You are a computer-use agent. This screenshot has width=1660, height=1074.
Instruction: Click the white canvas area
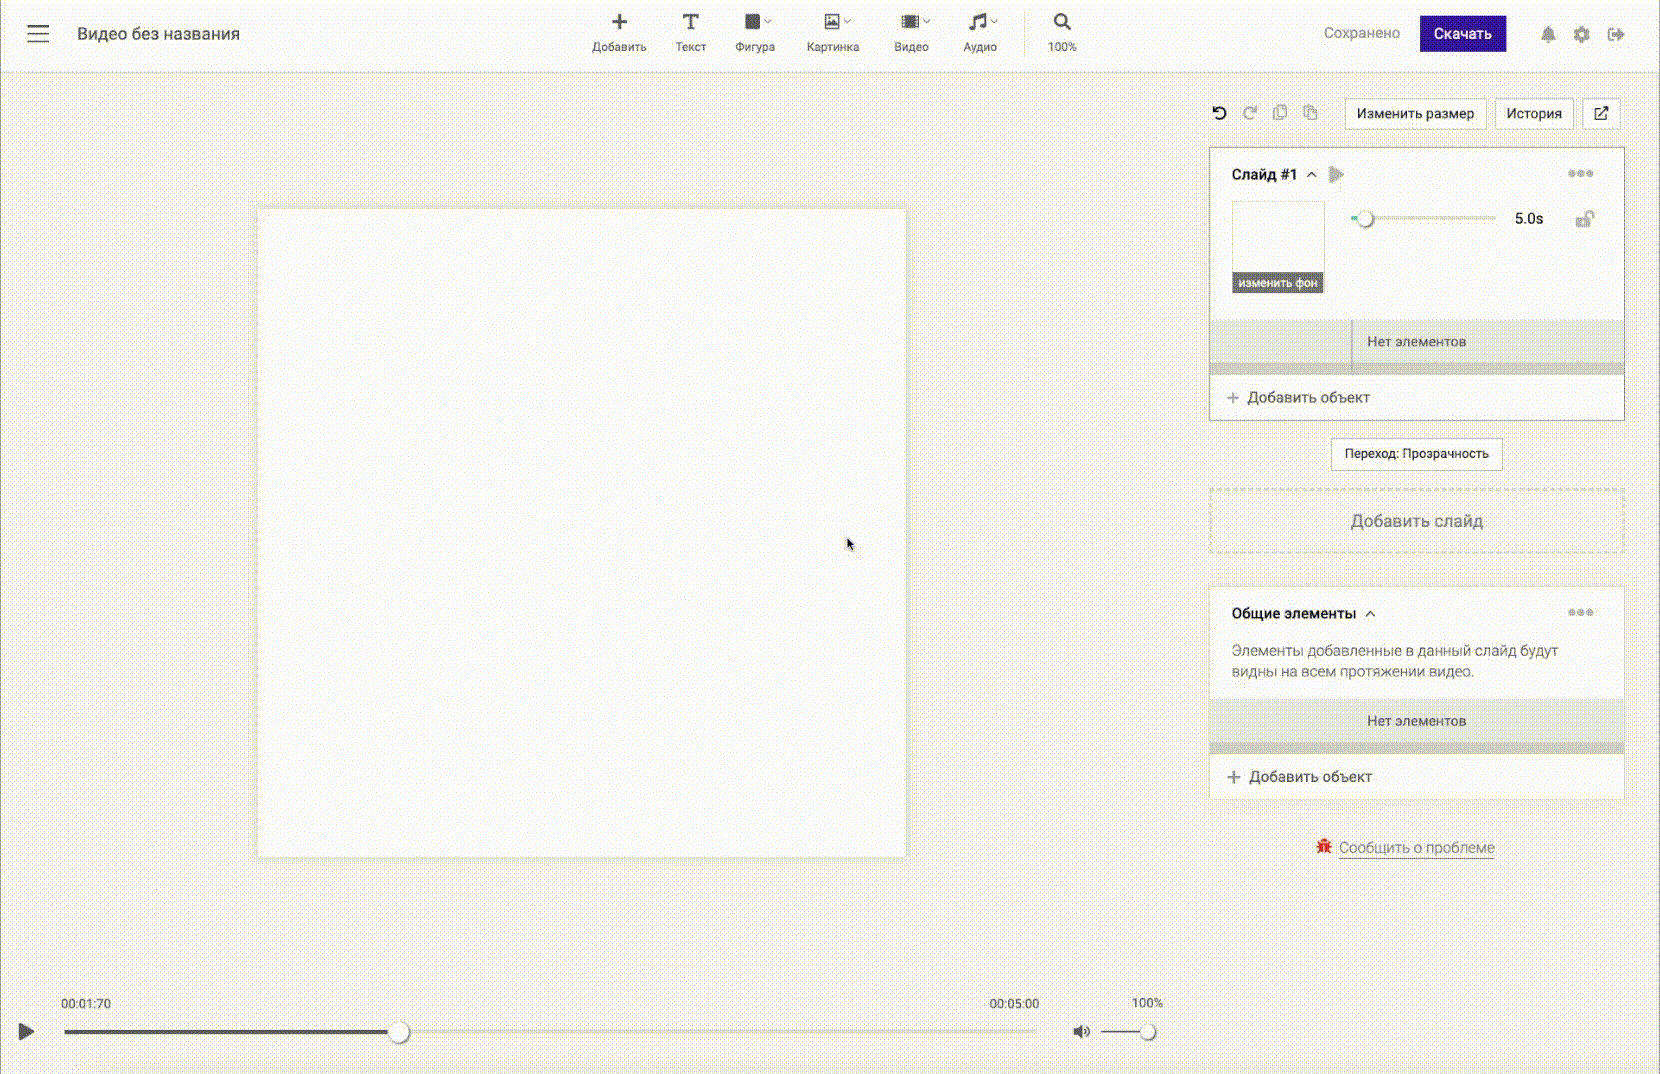coord(582,533)
